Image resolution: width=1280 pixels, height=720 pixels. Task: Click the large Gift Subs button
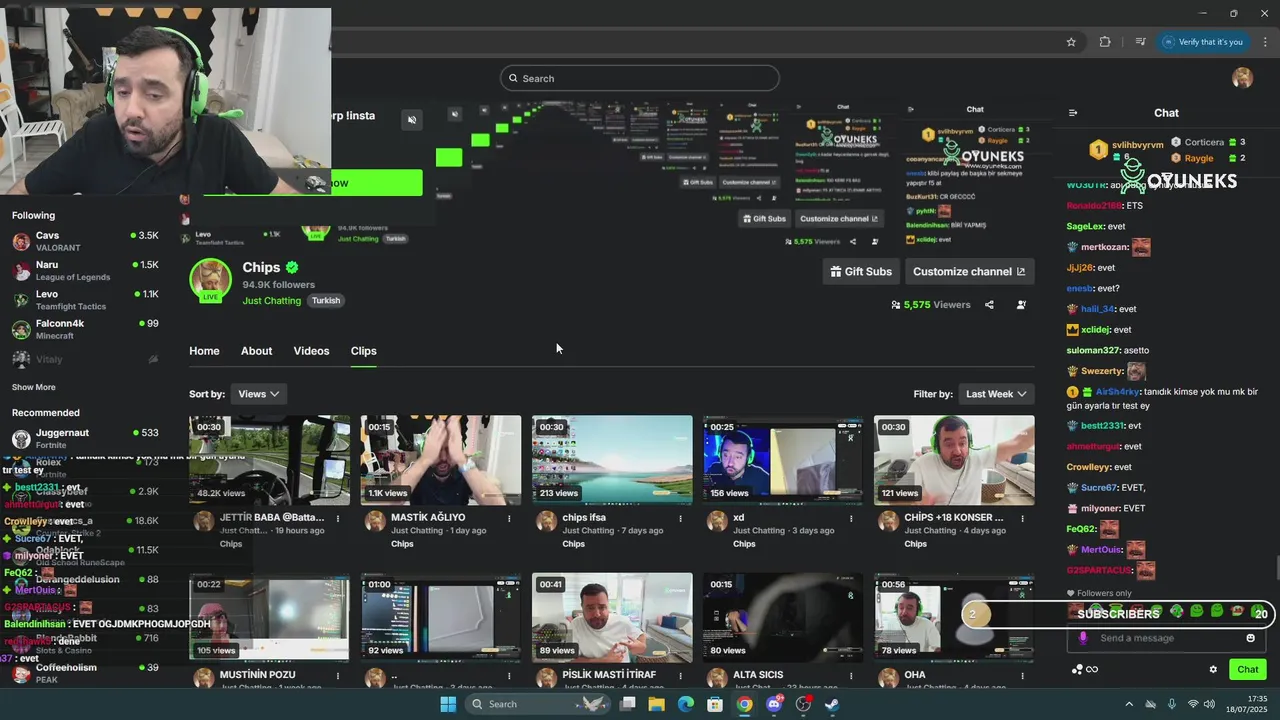861,271
